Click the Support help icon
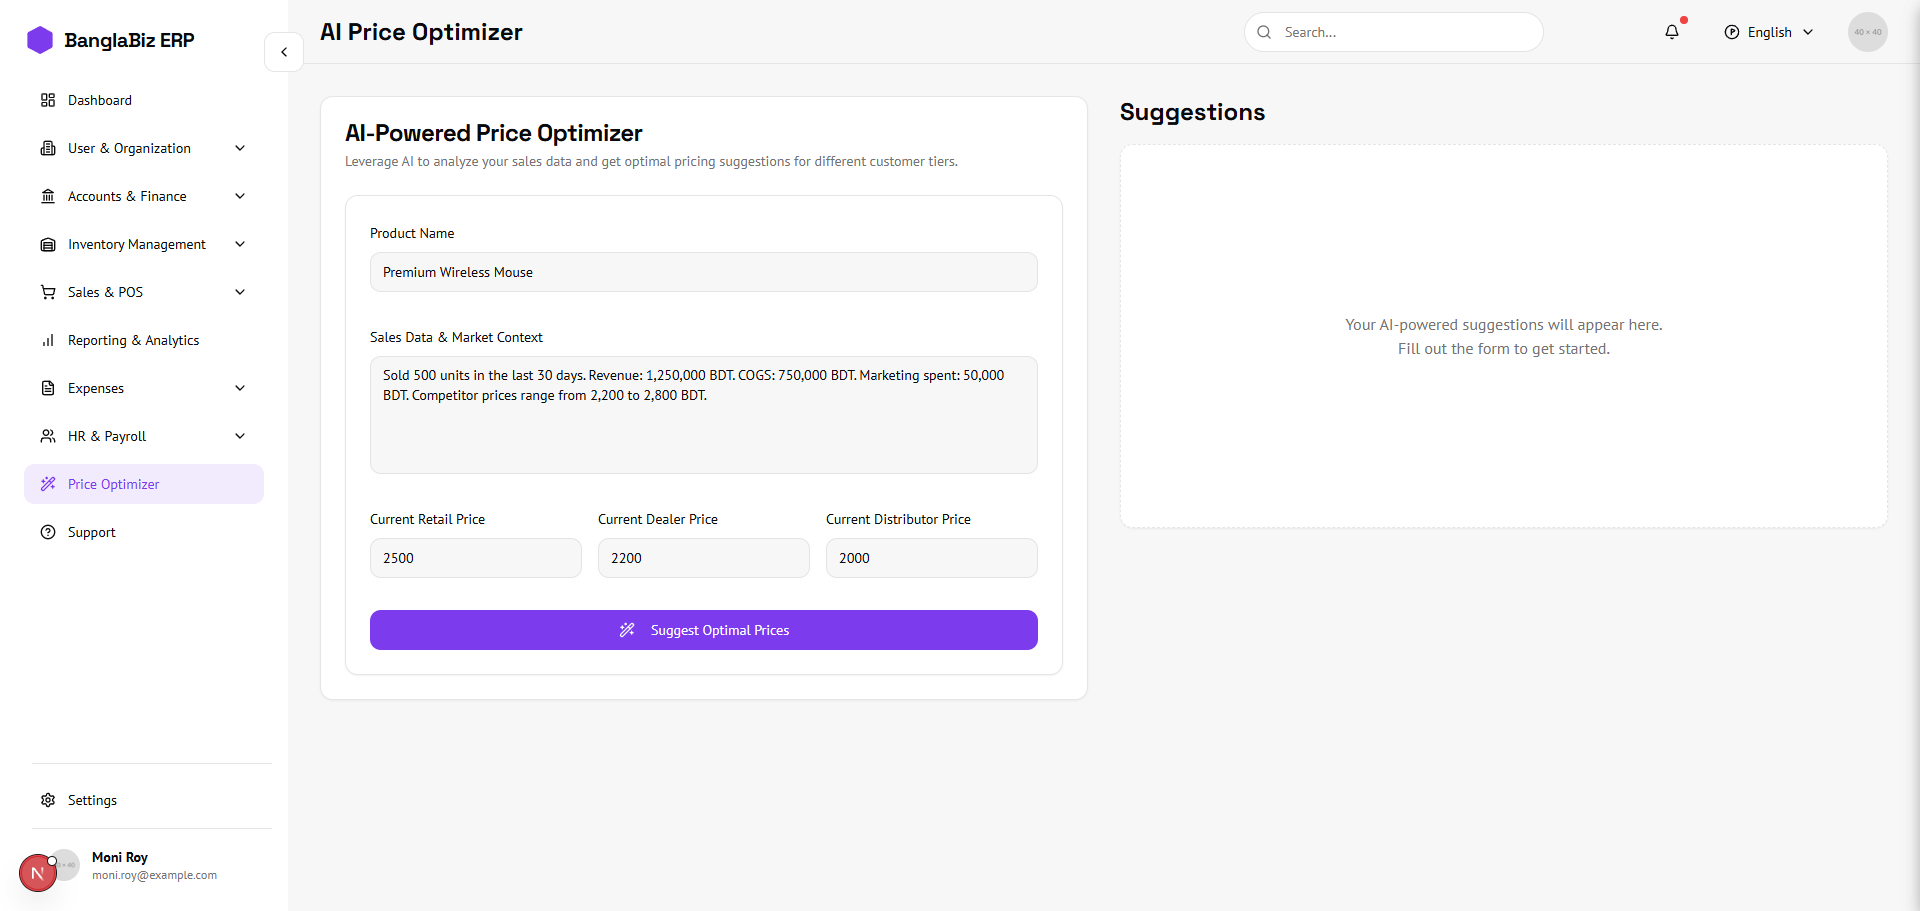 [x=48, y=532]
